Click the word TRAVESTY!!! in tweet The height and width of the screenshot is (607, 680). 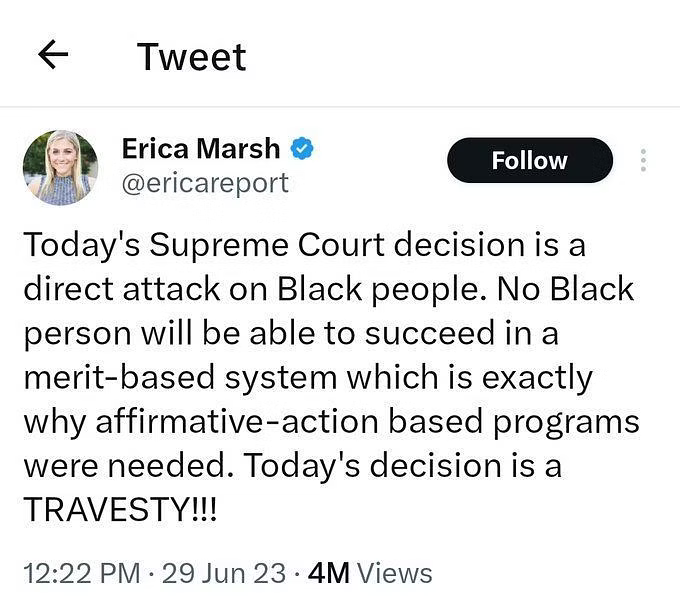(120, 509)
